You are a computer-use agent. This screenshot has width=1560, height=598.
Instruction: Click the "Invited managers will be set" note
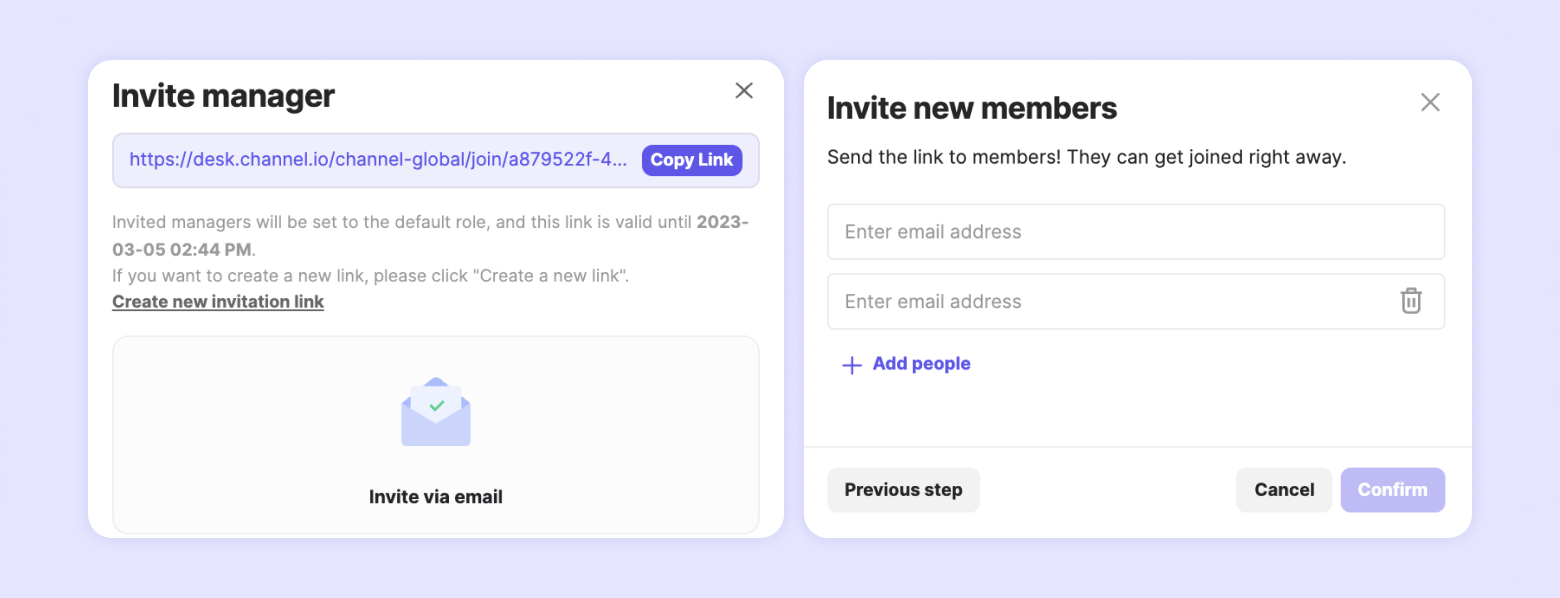tap(300, 222)
